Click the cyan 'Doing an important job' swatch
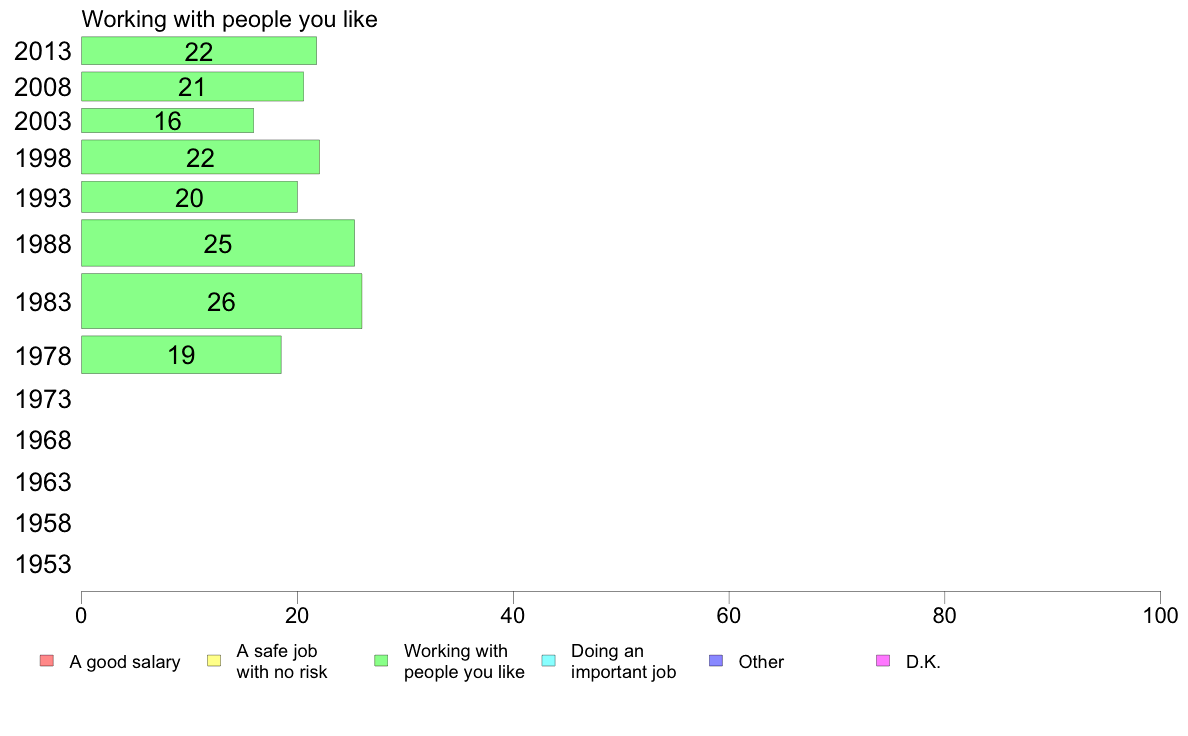Screen dimensions: 1188x736 point(549,661)
